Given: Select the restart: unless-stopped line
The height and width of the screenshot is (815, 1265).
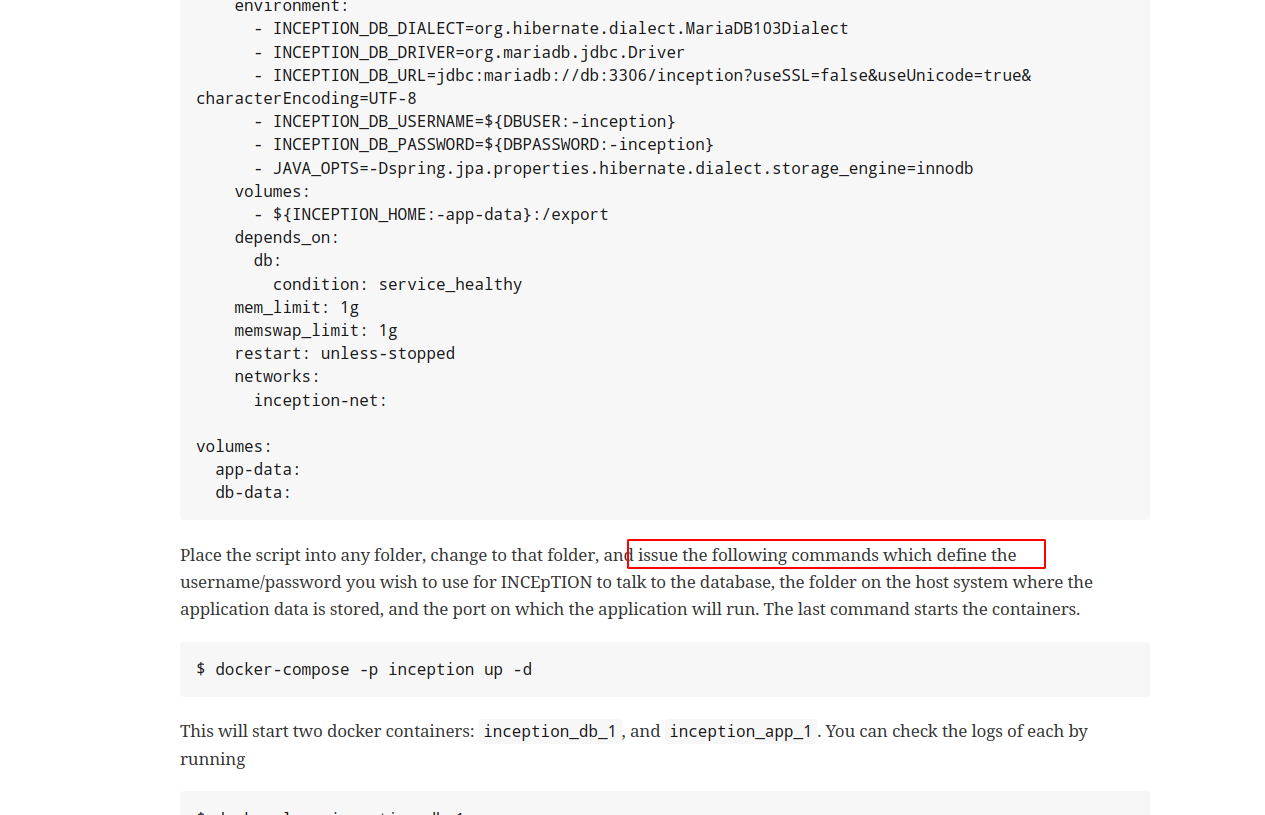Looking at the screenshot, I should point(344,353).
